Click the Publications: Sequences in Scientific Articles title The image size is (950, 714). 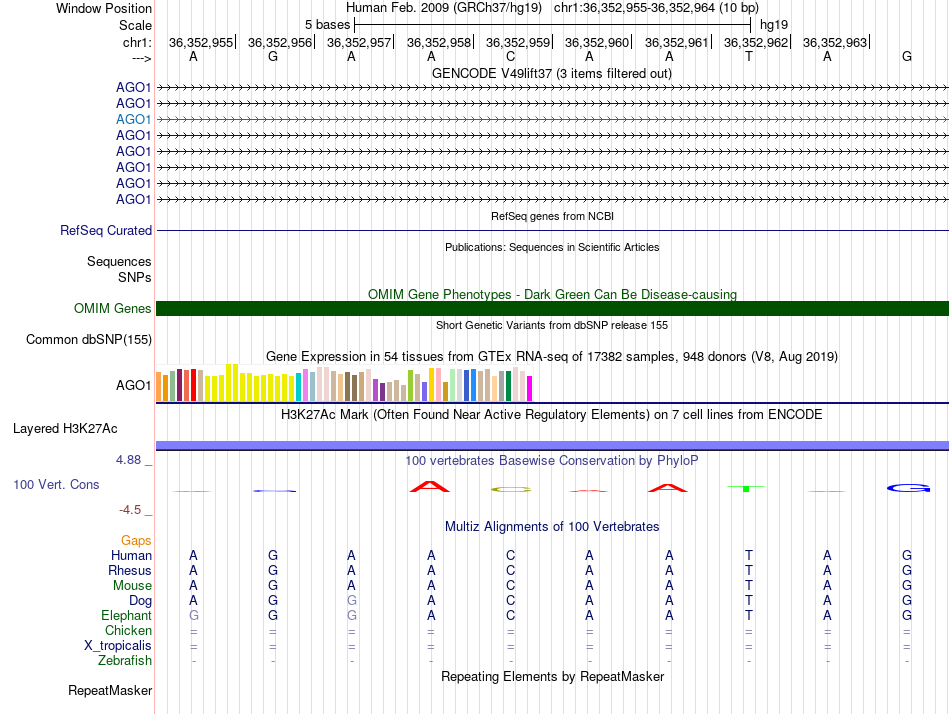pyautogui.click(x=552, y=247)
